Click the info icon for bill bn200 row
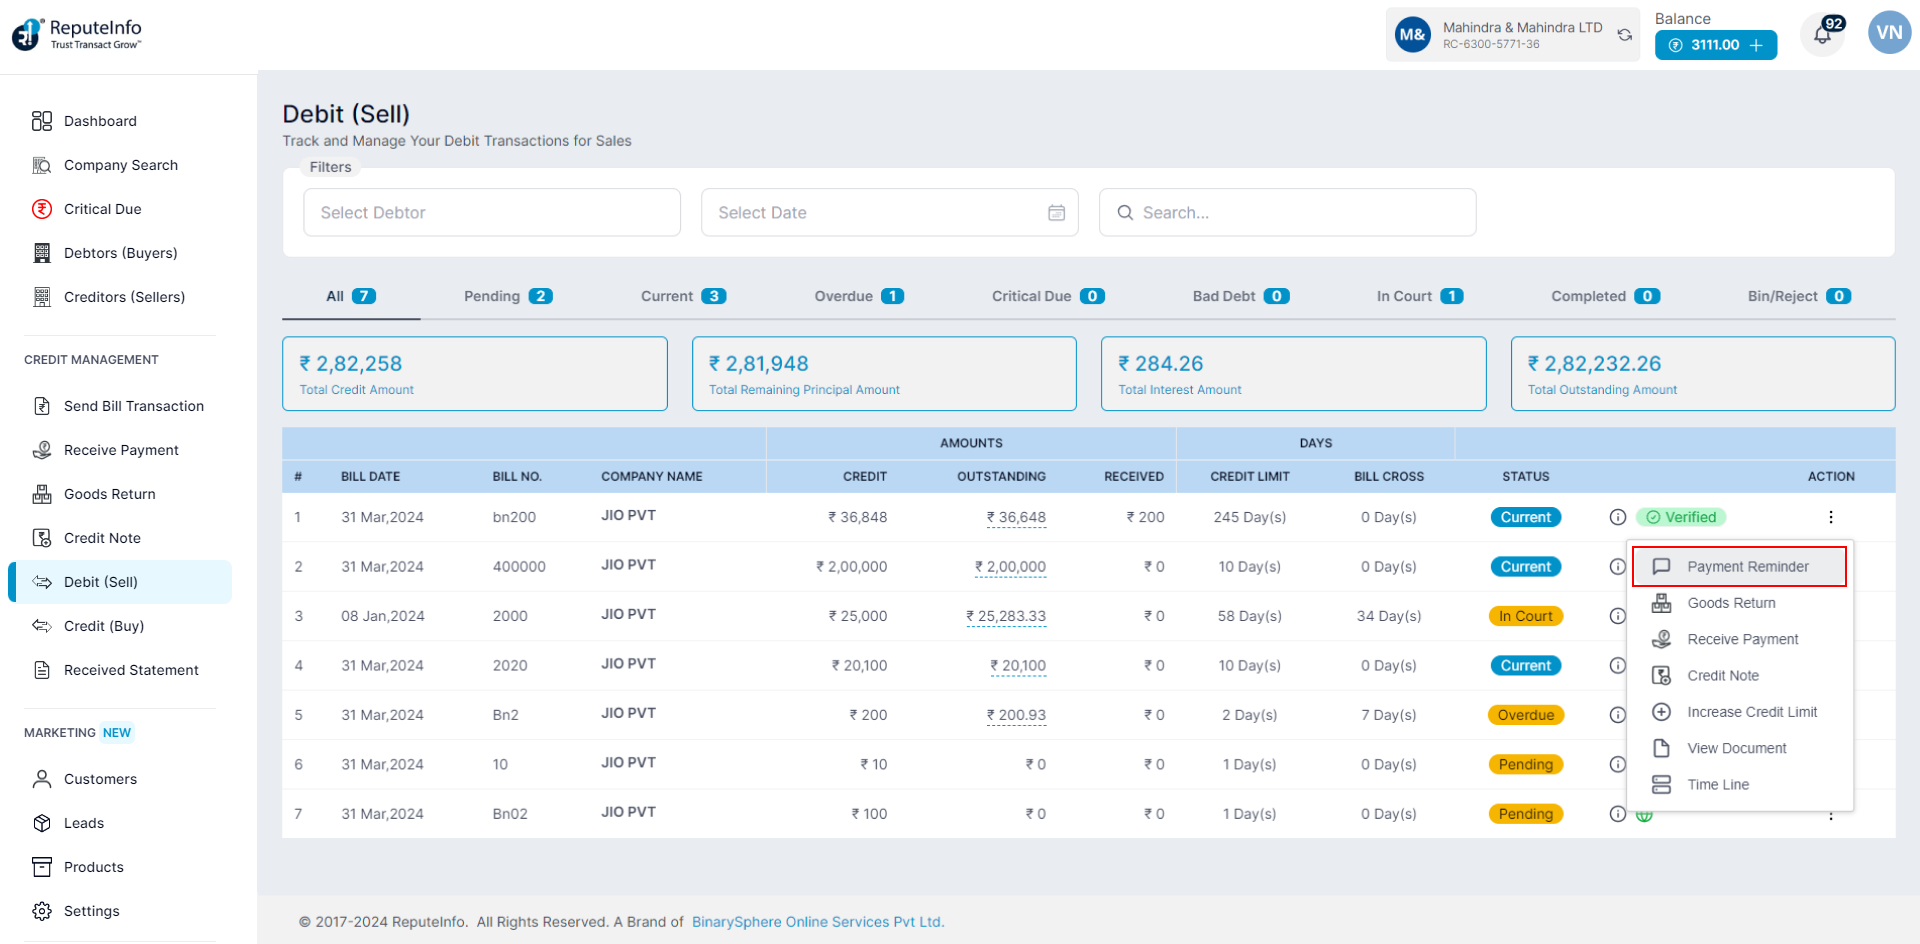Image resolution: width=1920 pixels, height=944 pixels. (1617, 517)
